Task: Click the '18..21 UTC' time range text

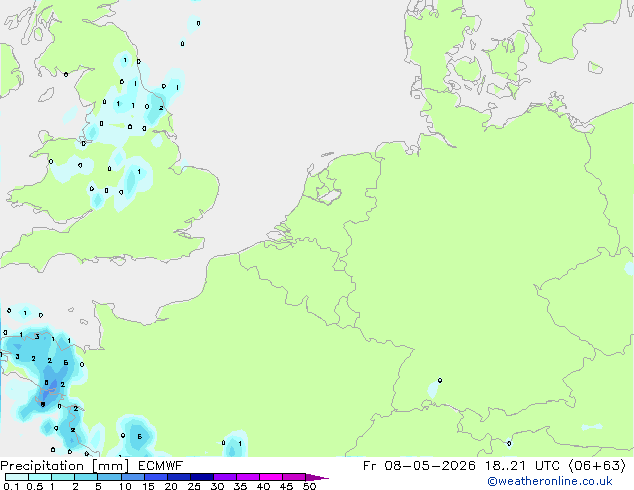Action: (x=522, y=466)
